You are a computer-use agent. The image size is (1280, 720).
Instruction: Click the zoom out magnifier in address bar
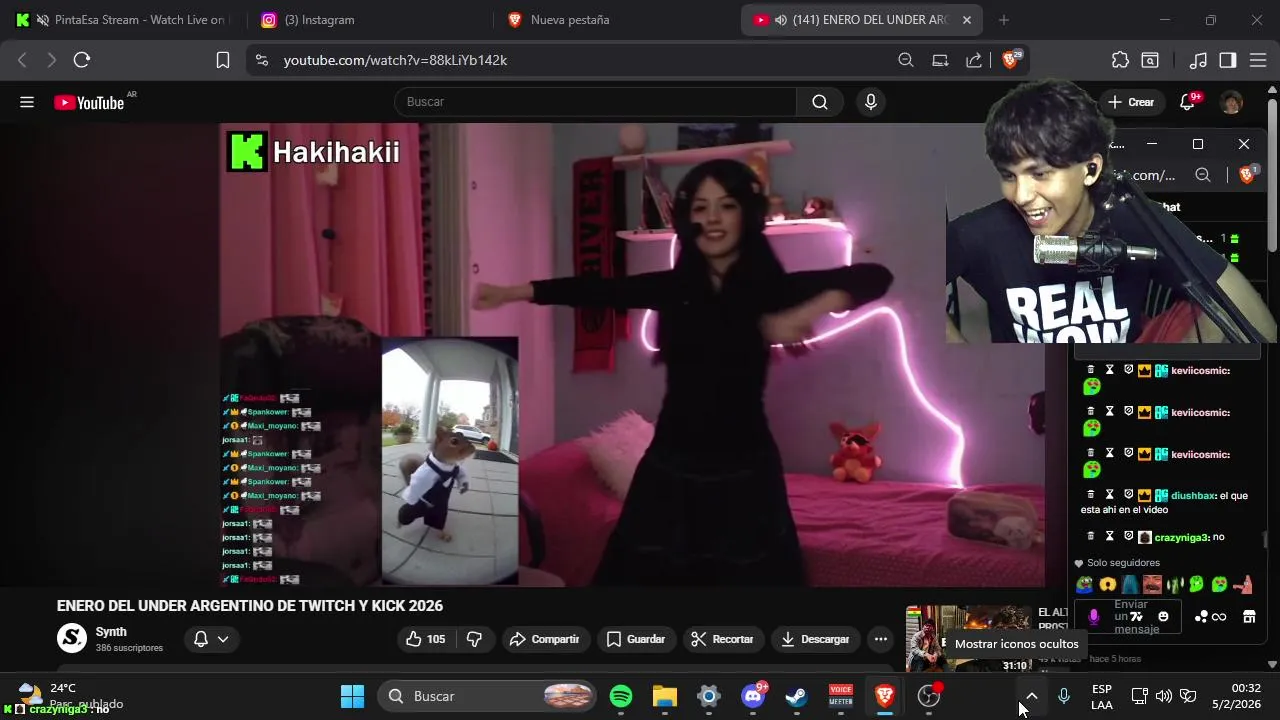pyautogui.click(x=906, y=60)
